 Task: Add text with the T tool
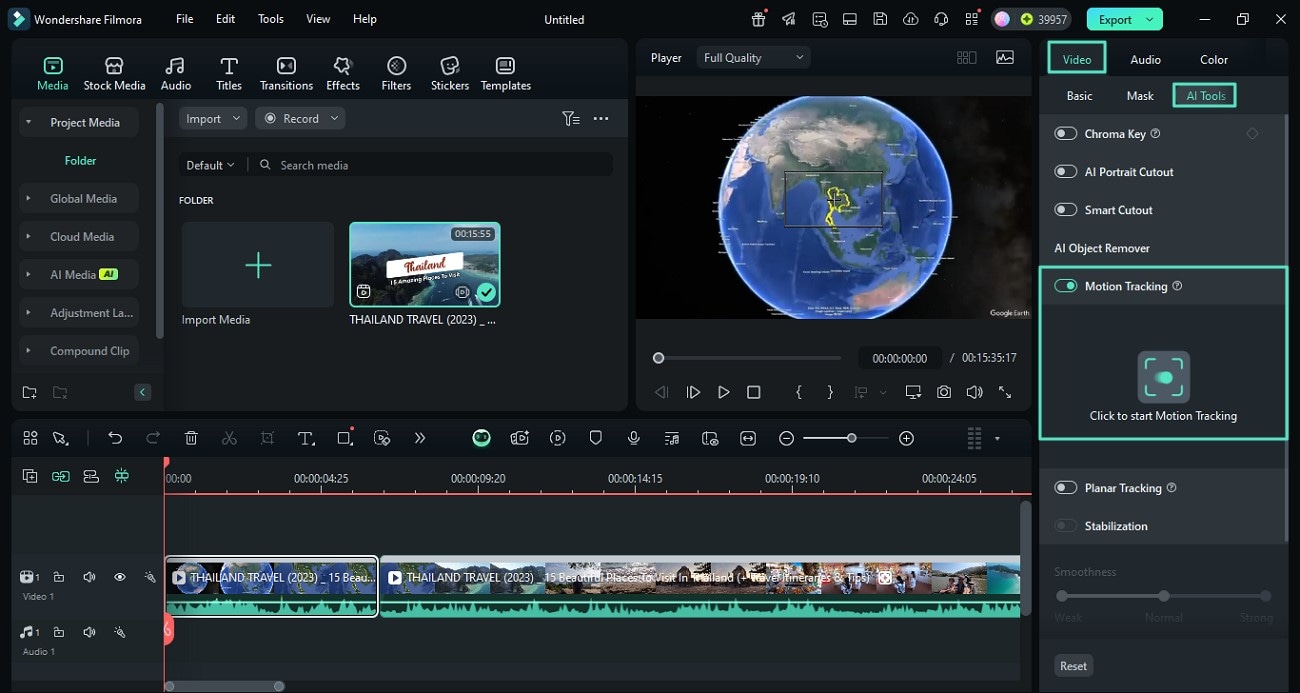click(306, 438)
